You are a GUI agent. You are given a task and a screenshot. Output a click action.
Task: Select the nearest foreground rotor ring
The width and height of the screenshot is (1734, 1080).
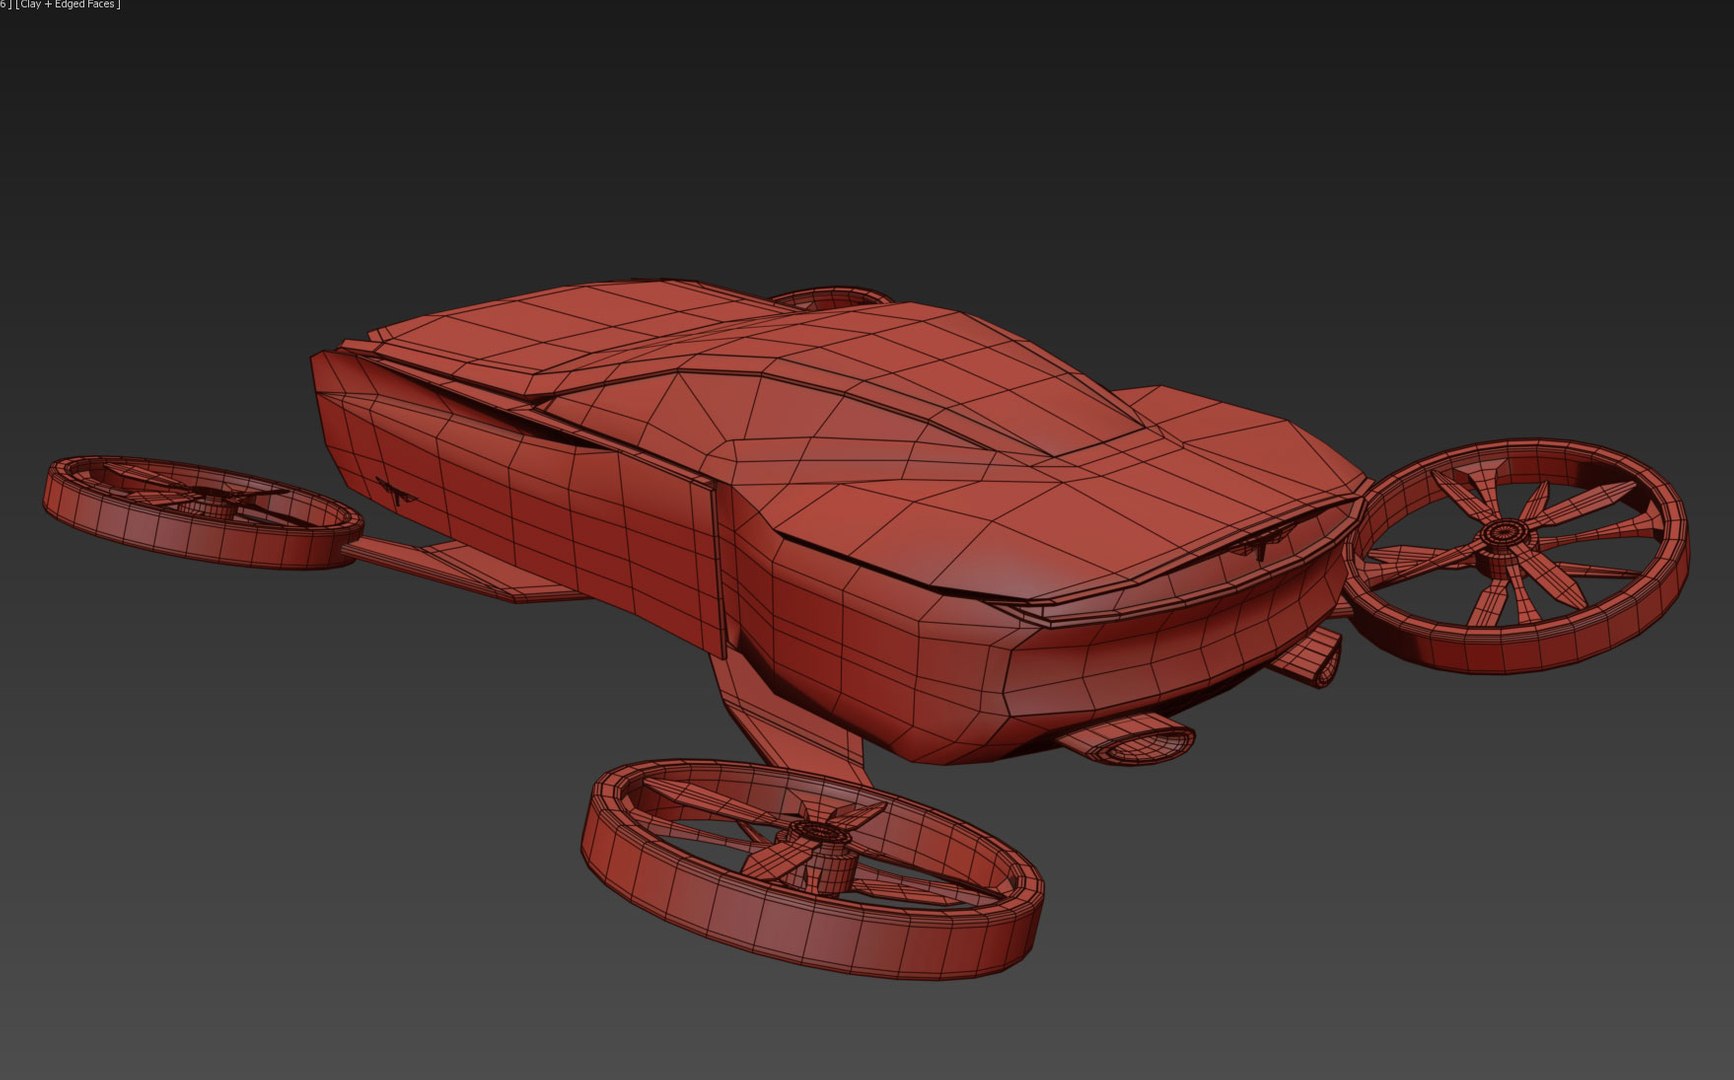812,868
